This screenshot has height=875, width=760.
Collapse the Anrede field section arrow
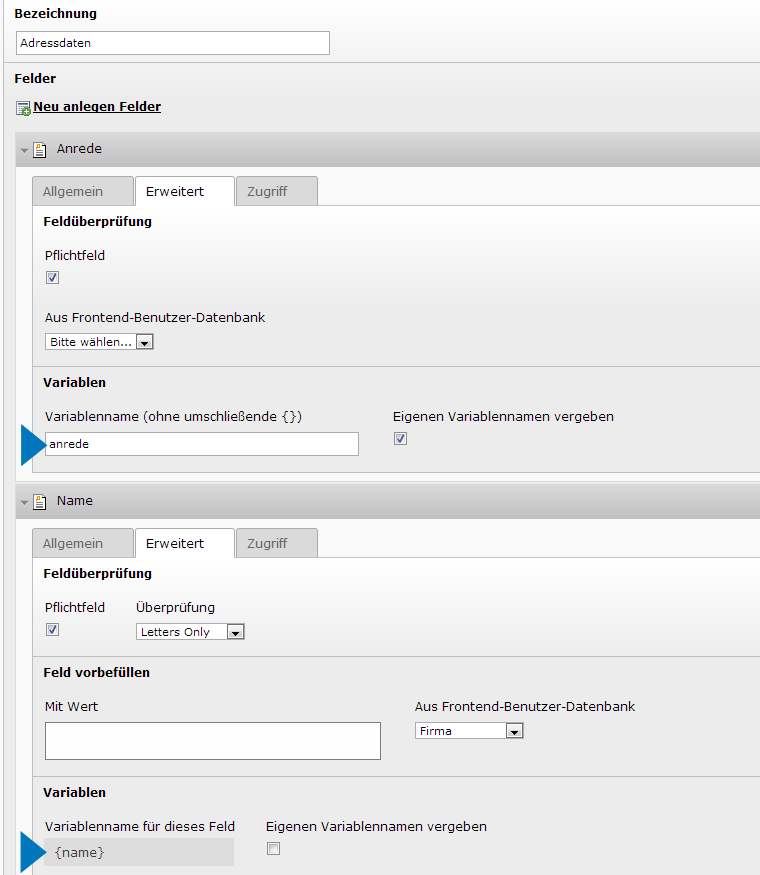point(25,151)
